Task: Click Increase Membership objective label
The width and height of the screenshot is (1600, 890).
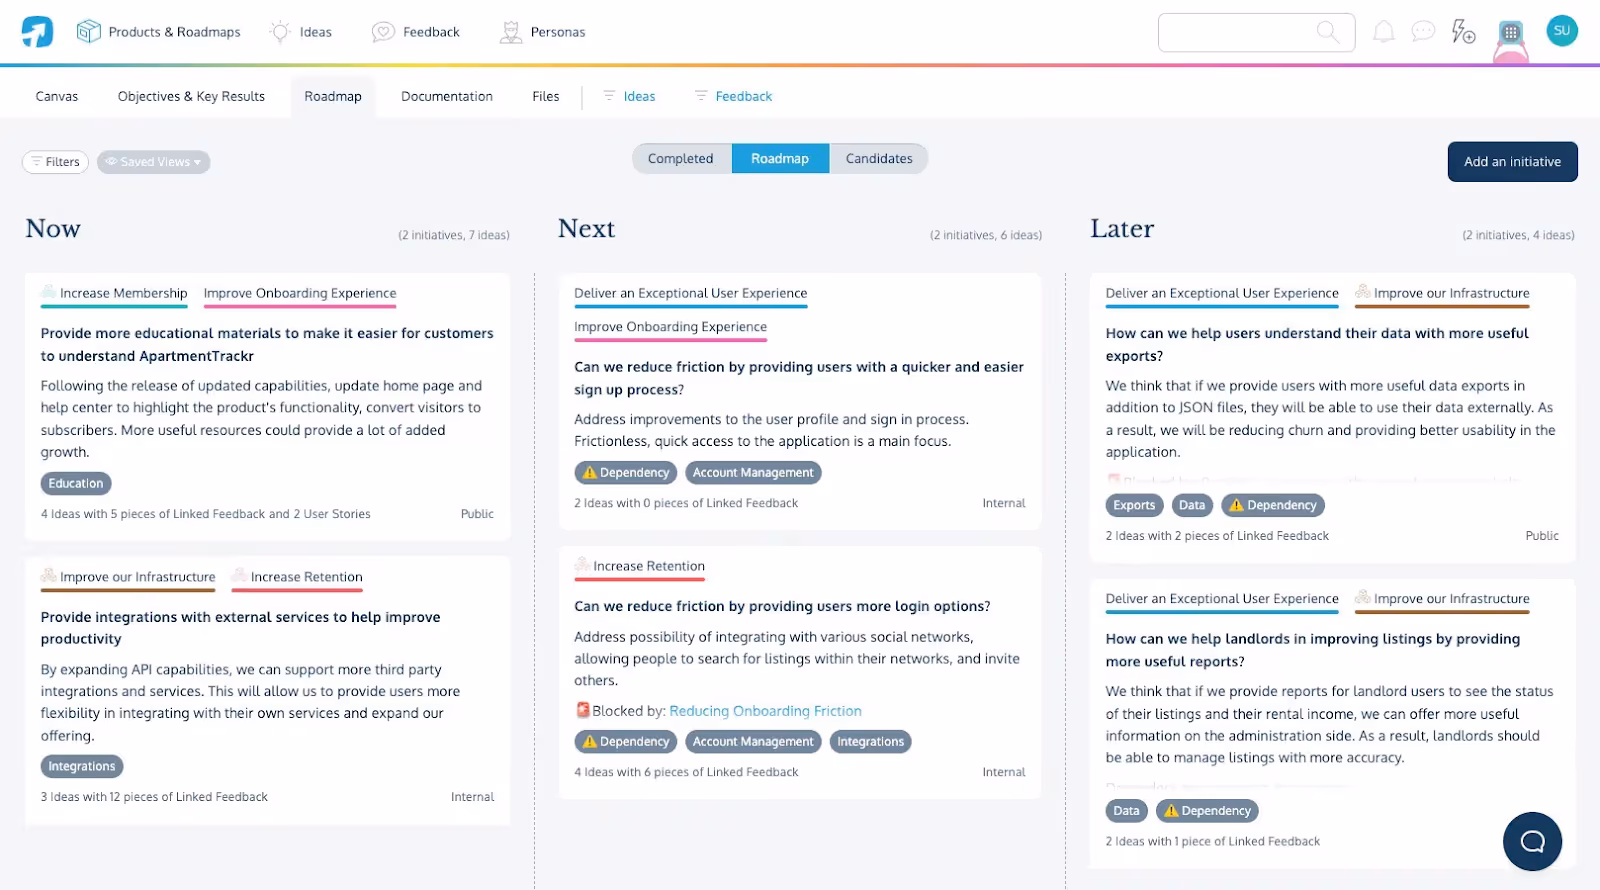Action: [114, 293]
